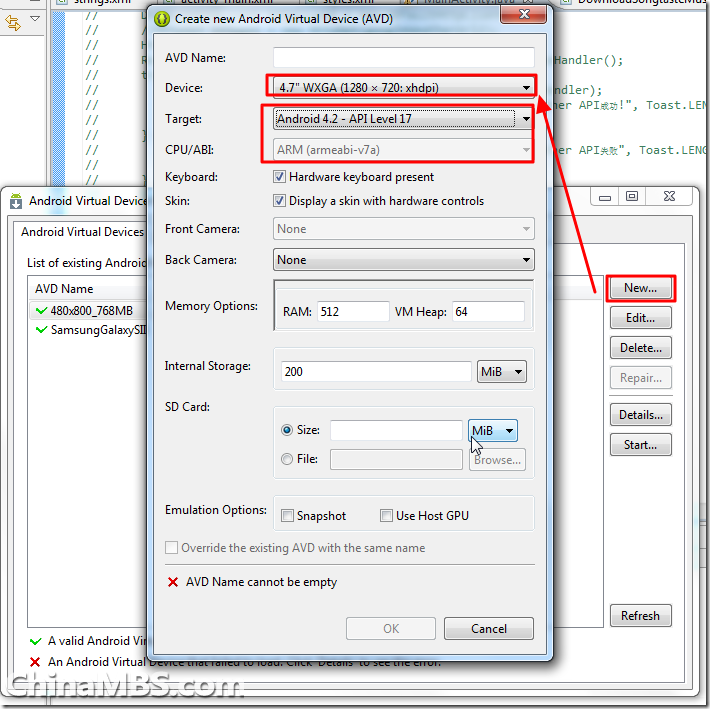This screenshot has width=710, height=709.
Task: Select the SD Card File radio button
Action: pos(287,459)
